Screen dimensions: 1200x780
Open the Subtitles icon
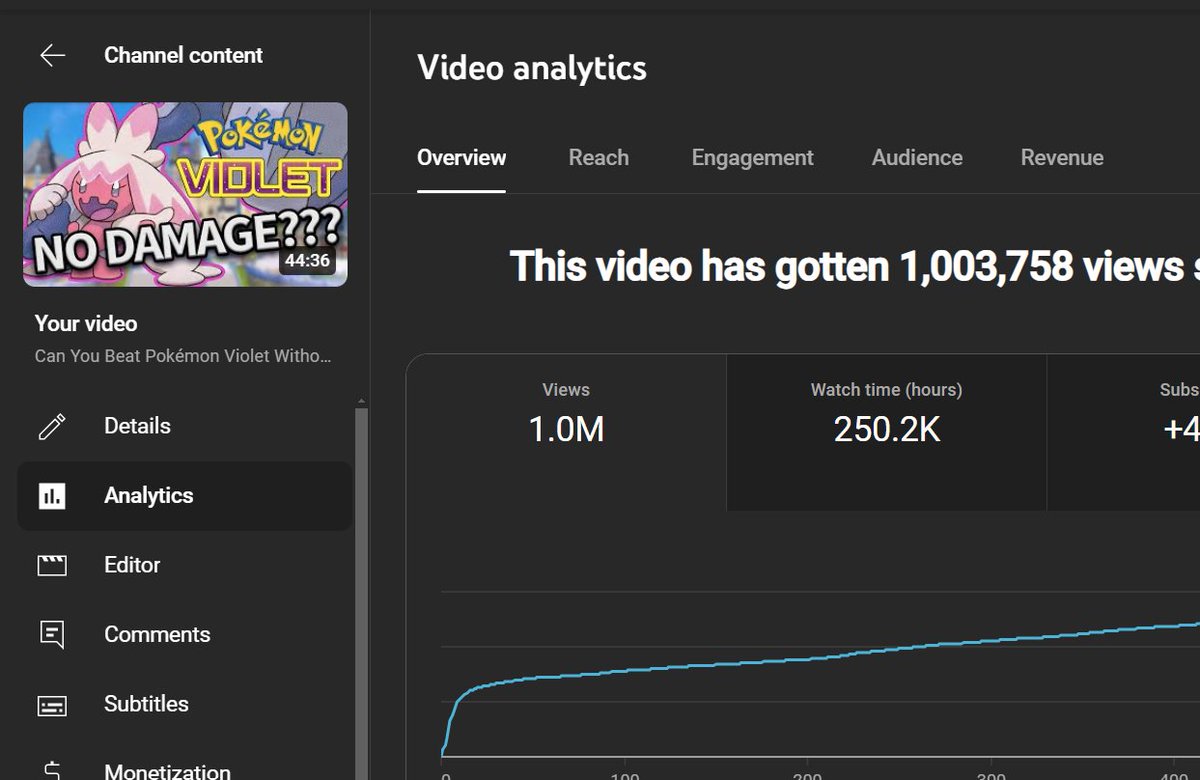point(52,705)
